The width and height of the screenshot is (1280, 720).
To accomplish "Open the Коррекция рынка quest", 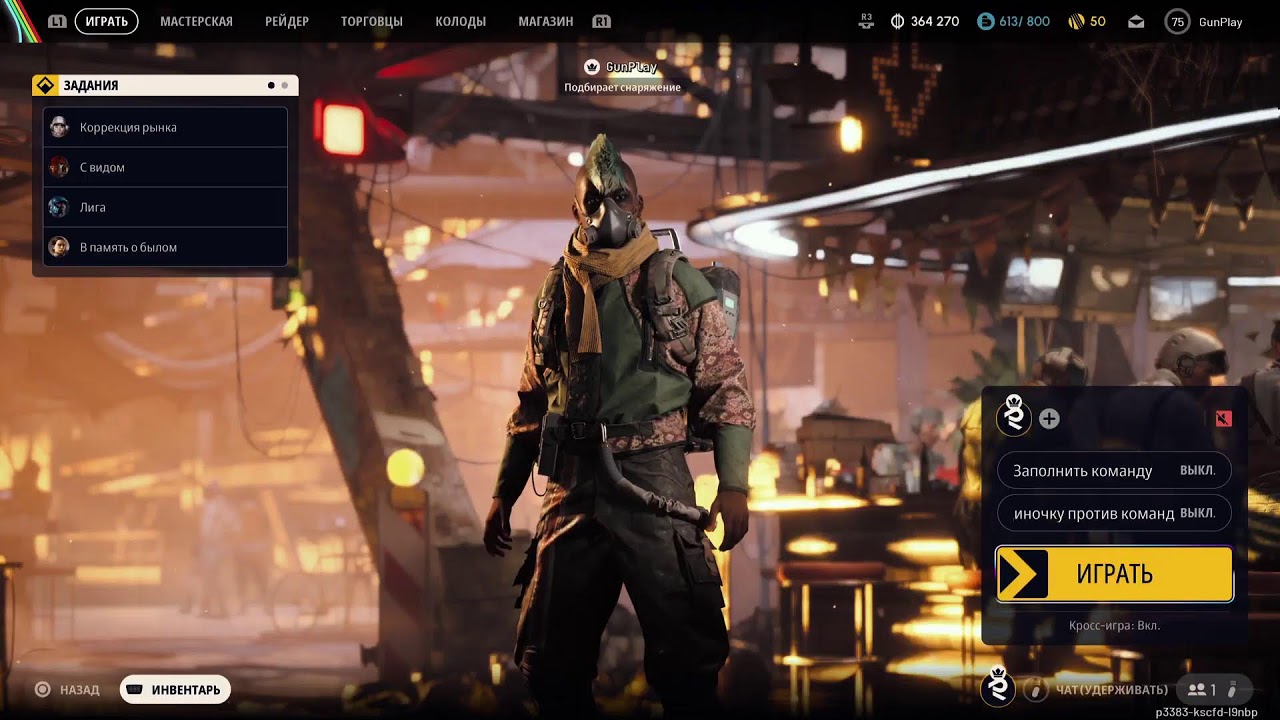I will (x=166, y=127).
